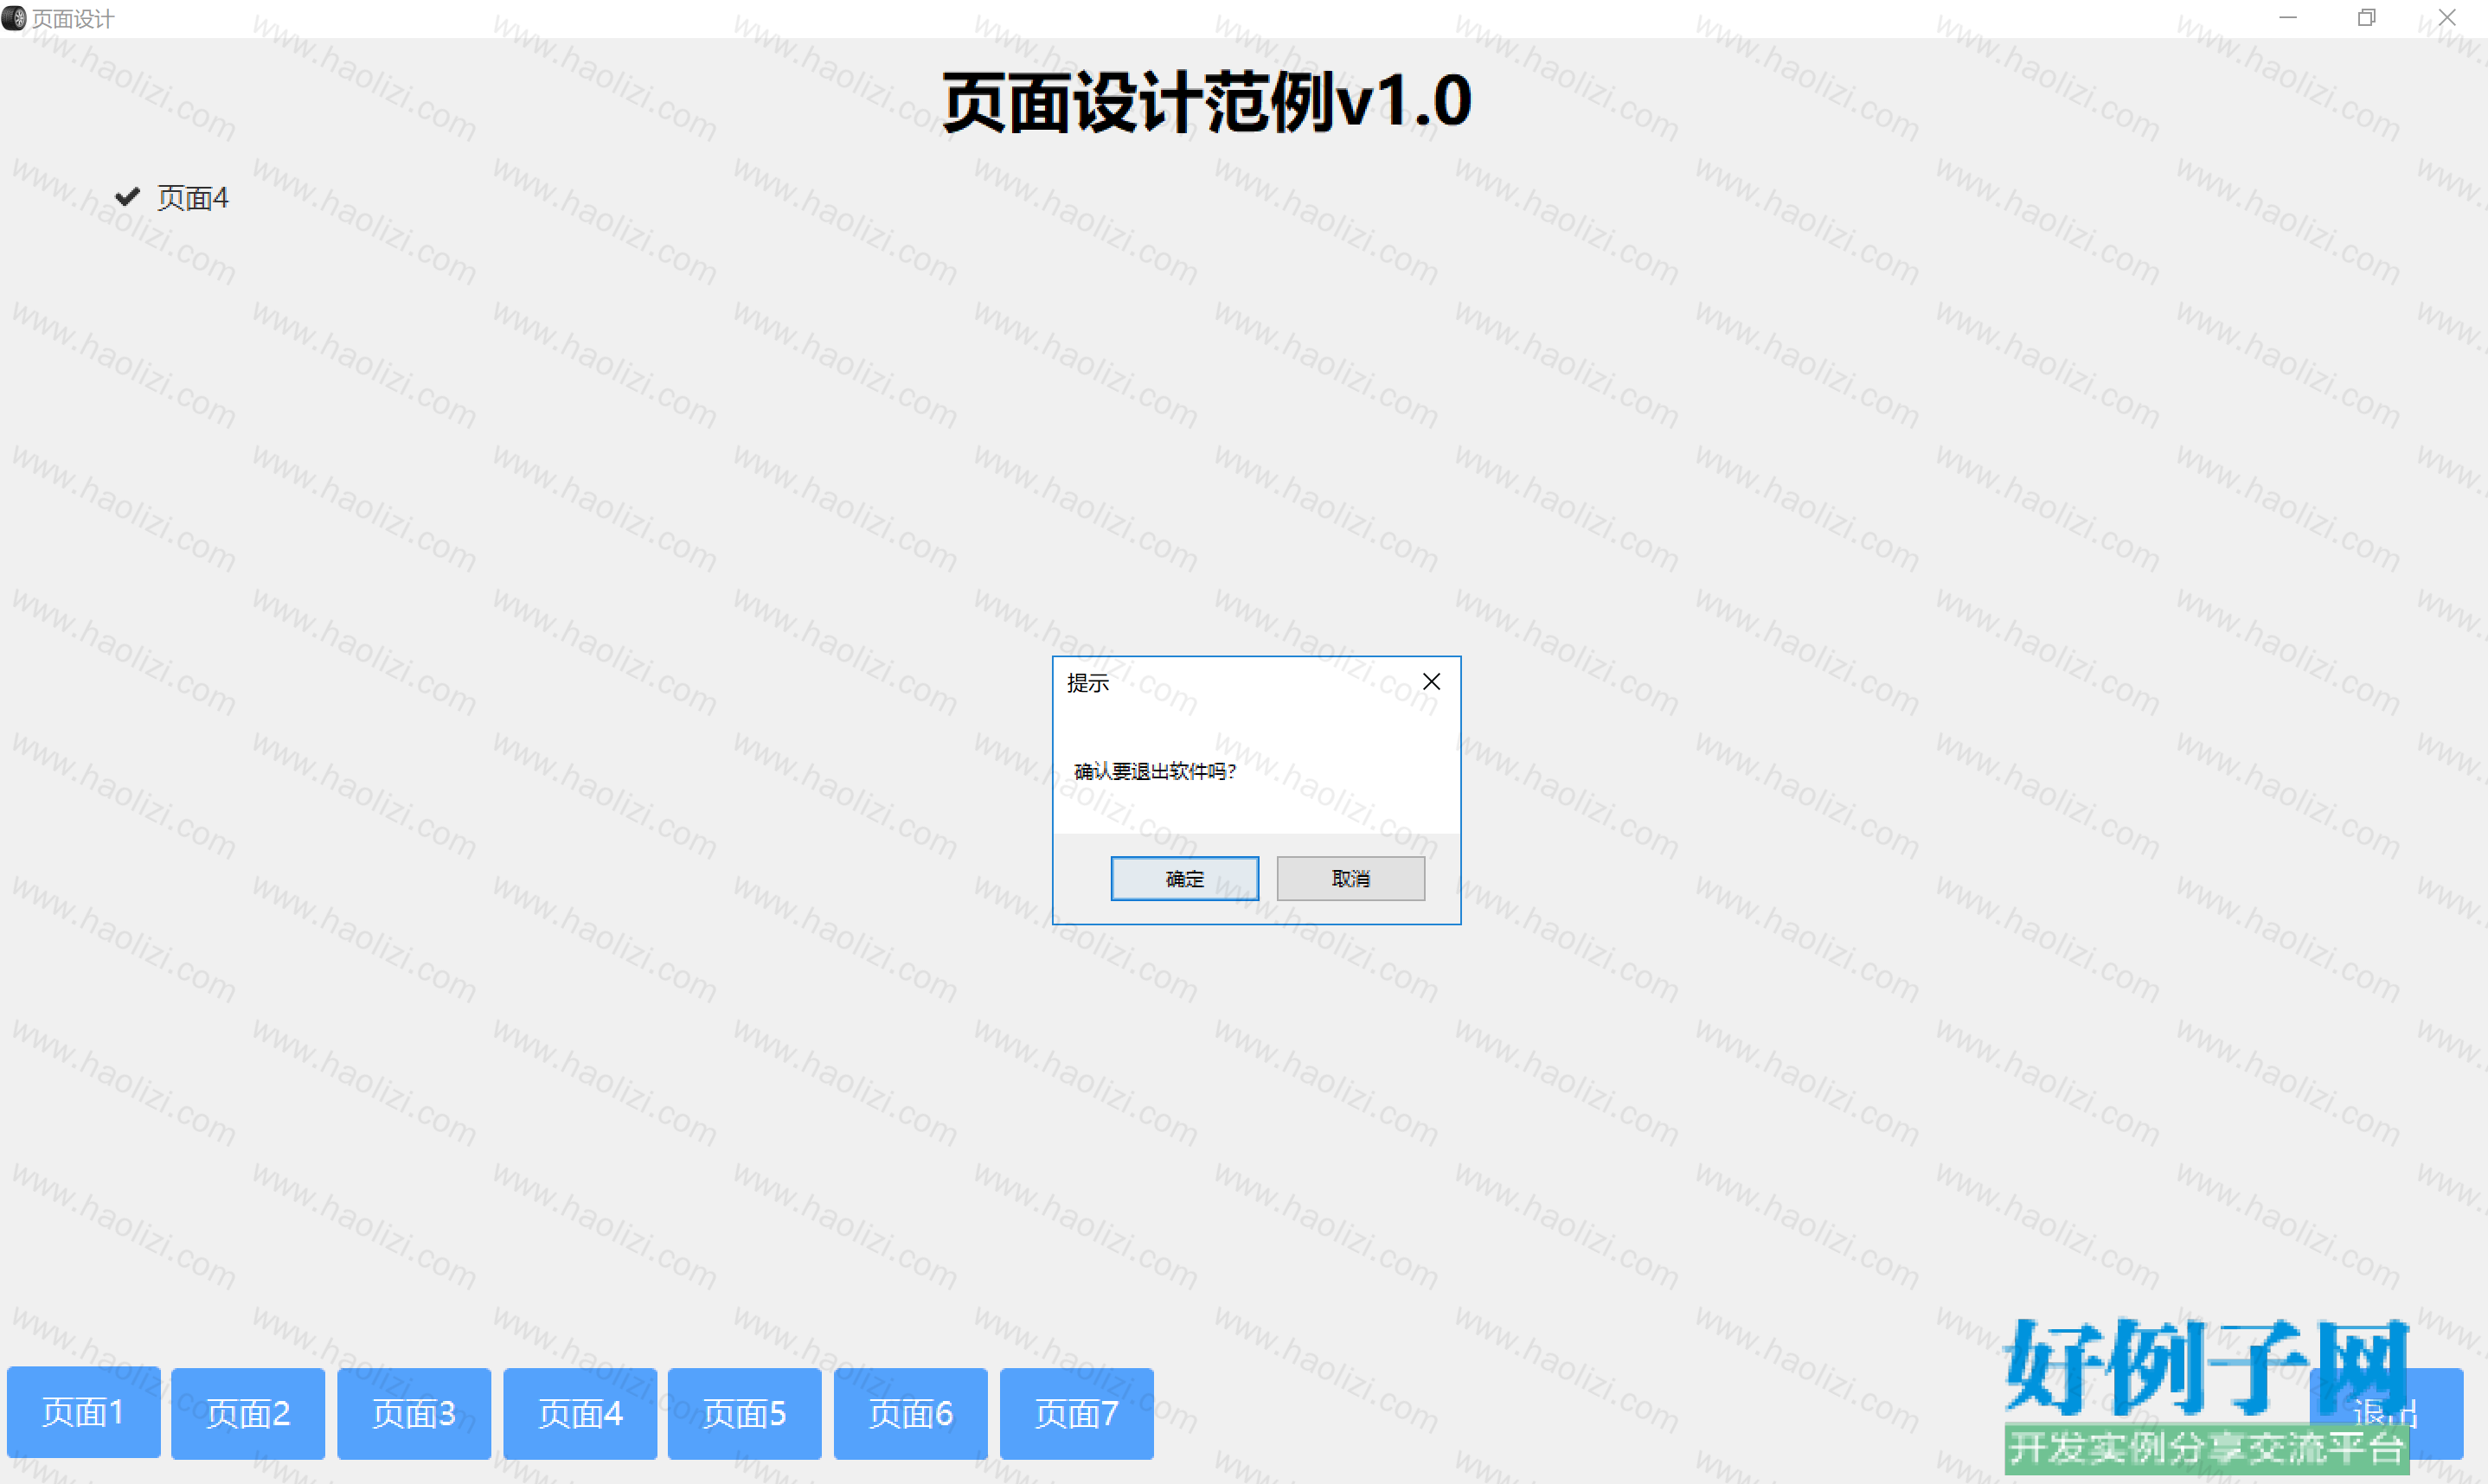Switch to 页面2
This screenshot has width=2488, height=1484.
[x=248, y=1412]
